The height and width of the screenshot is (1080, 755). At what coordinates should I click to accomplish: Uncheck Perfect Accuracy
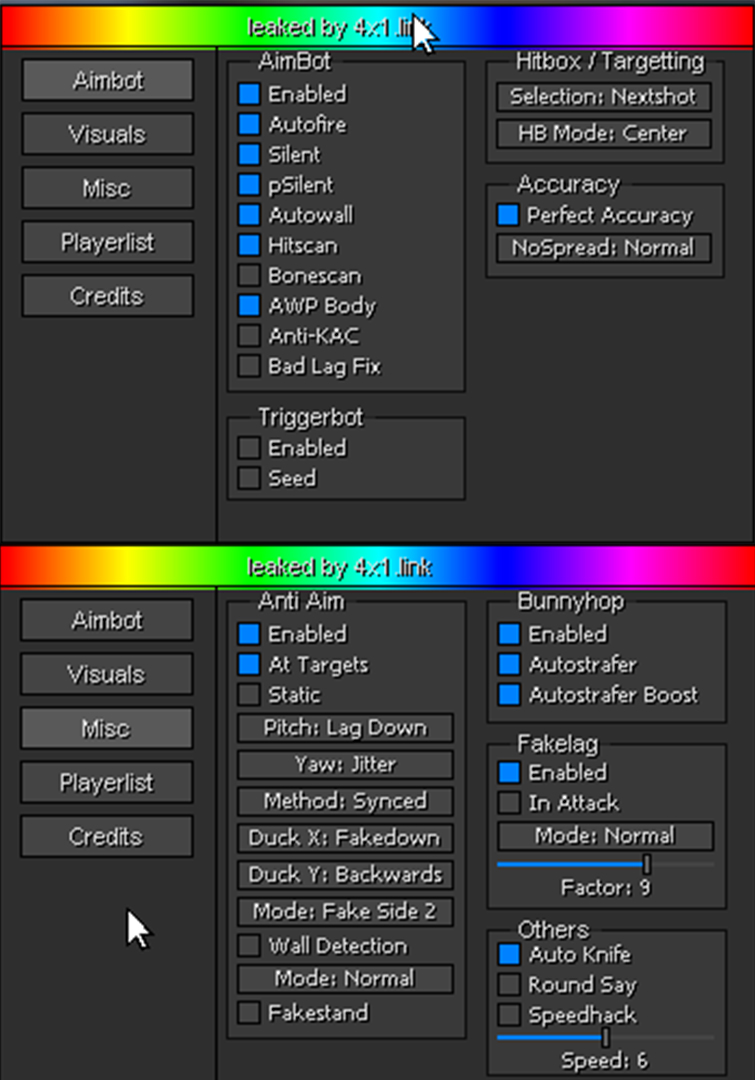[x=508, y=215]
